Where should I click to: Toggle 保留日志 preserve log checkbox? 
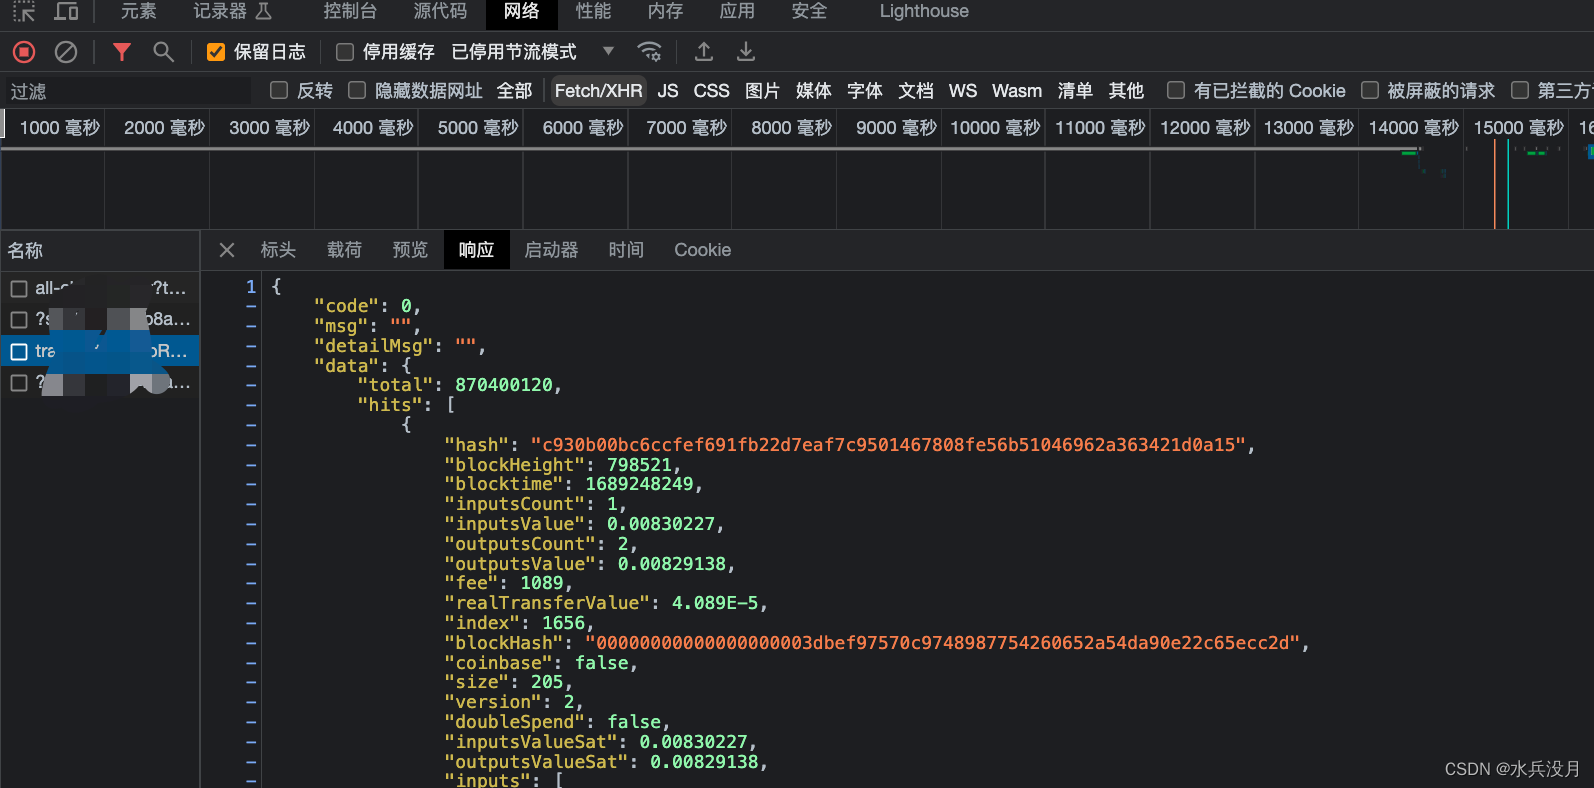[x=216, y=52]
